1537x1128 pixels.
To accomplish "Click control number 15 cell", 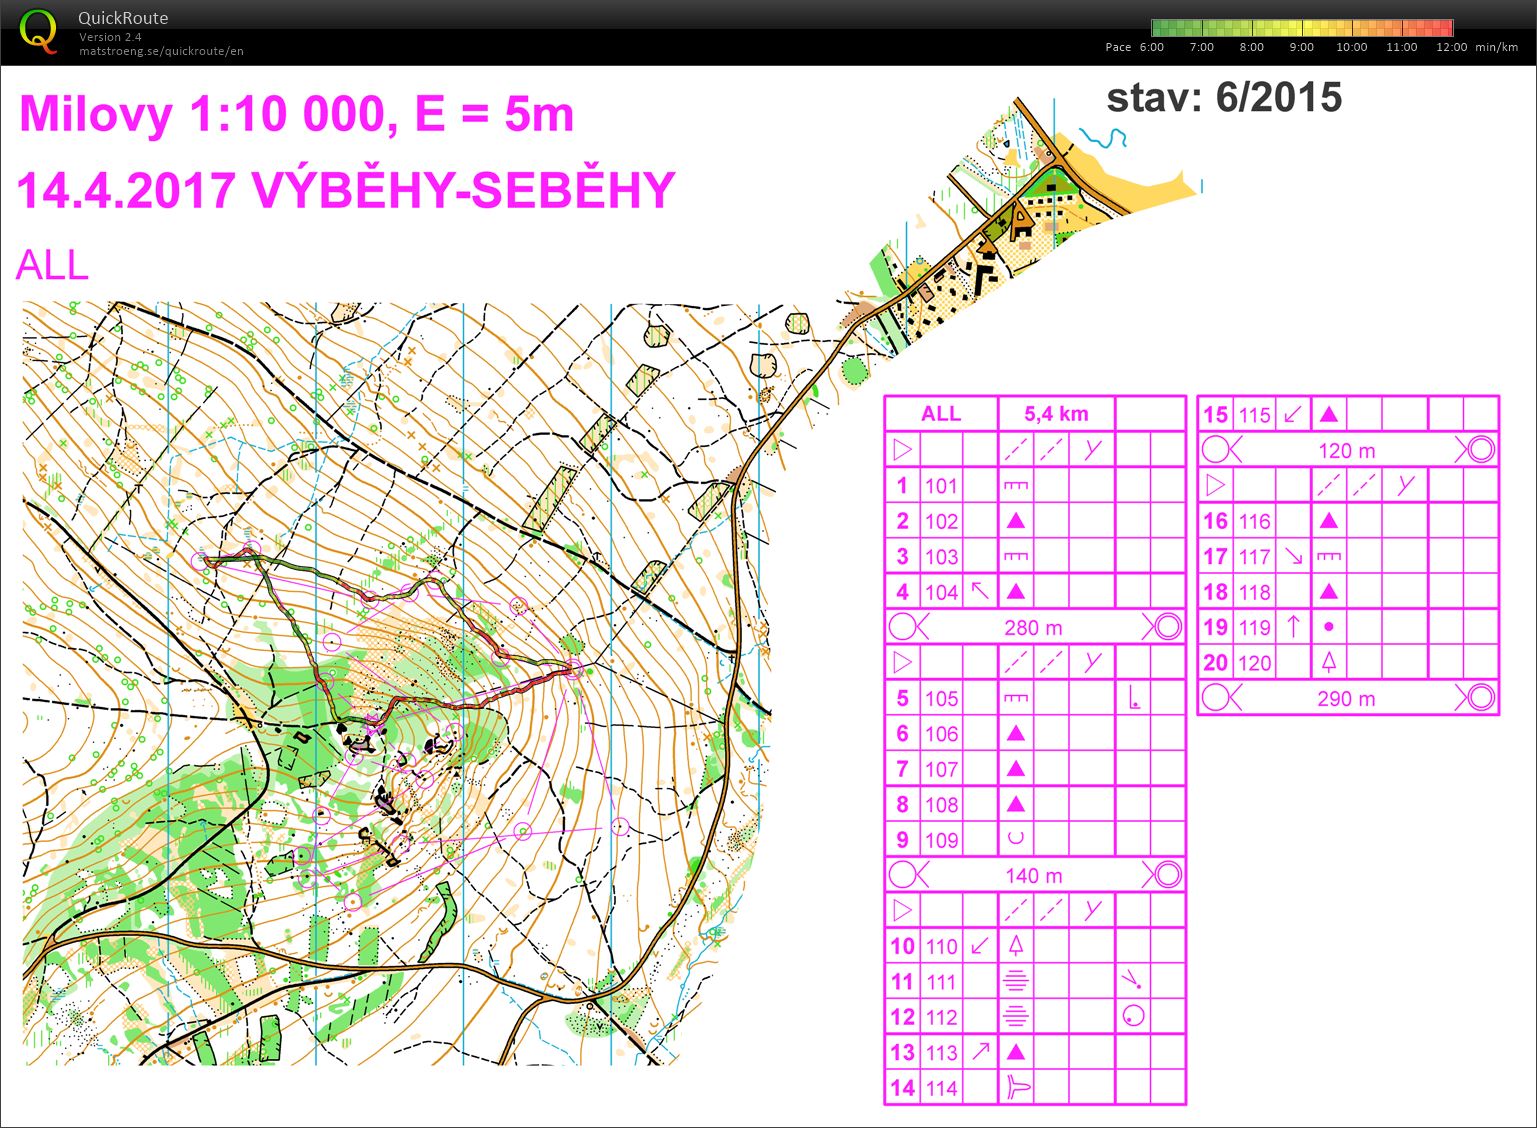I will click(1216, 414).
